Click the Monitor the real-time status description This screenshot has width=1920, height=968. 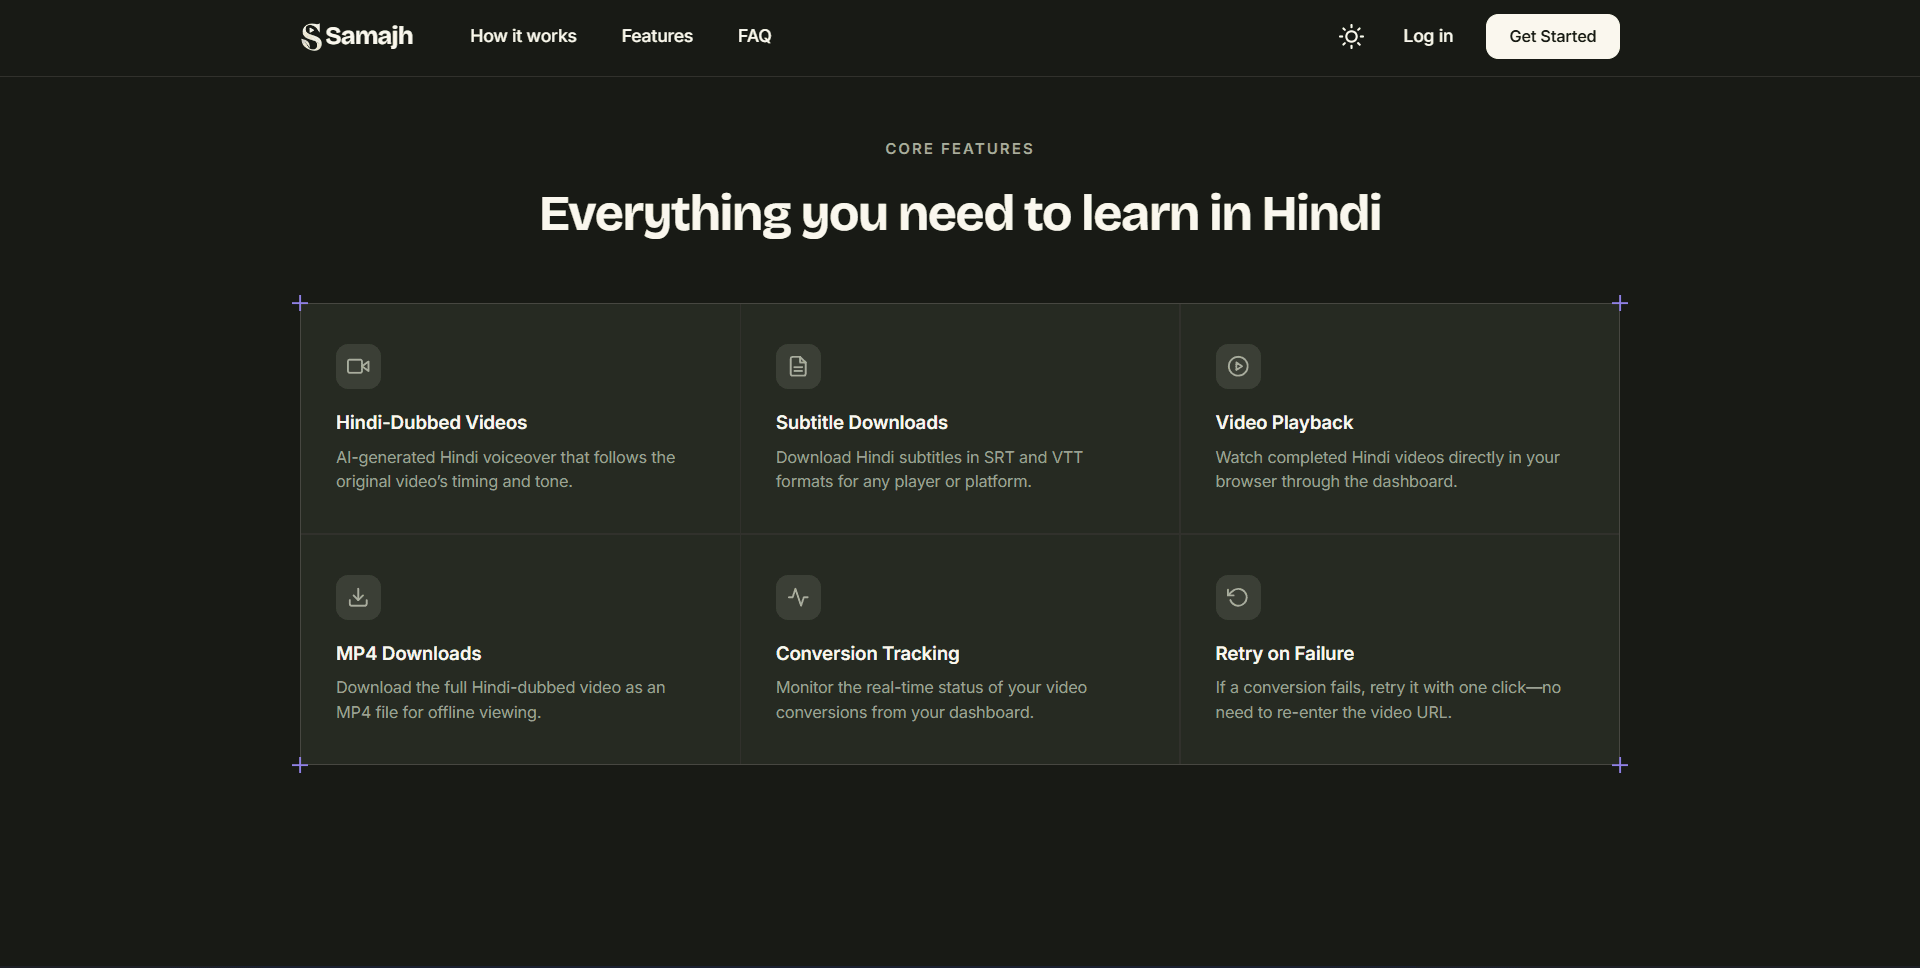(931, 700)
